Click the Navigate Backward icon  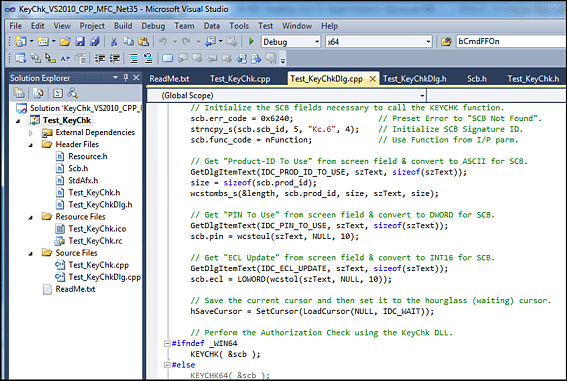click(210, 42)
